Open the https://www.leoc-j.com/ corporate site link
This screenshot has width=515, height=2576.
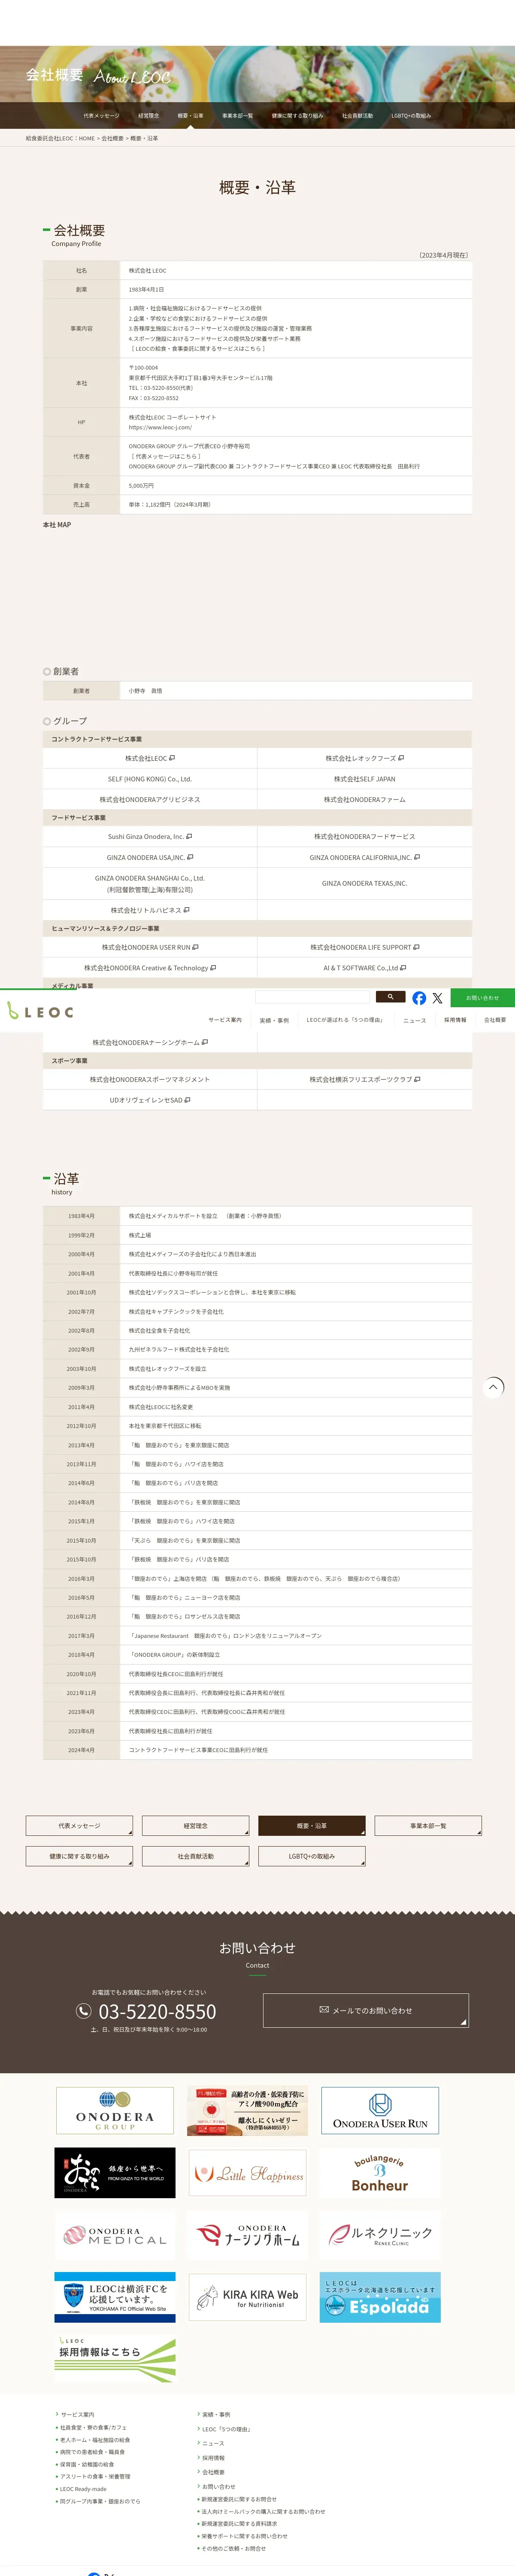(160, 427)
